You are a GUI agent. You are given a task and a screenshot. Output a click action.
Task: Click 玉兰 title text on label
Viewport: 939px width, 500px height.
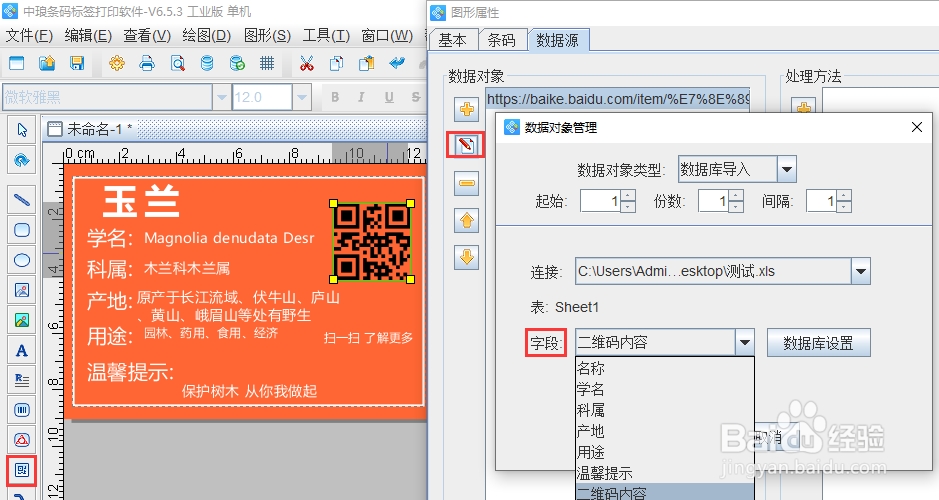141,201
